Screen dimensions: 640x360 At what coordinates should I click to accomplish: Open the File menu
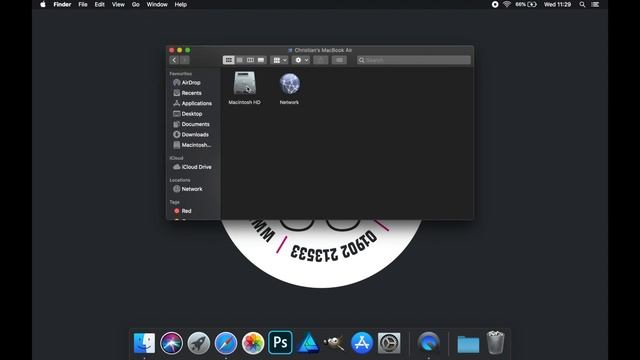coord(83,4)
